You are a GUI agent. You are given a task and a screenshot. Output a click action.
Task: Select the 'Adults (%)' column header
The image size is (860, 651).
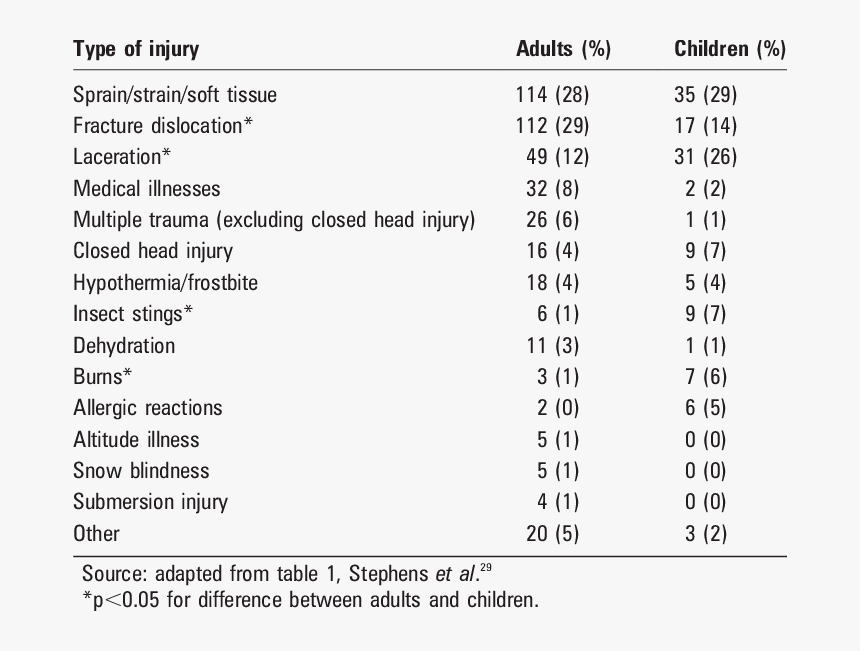click(563, 49)
